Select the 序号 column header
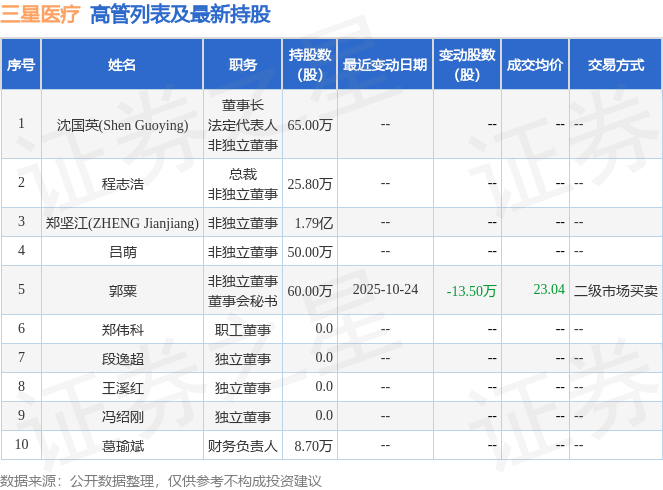 (x=21, y=65)
